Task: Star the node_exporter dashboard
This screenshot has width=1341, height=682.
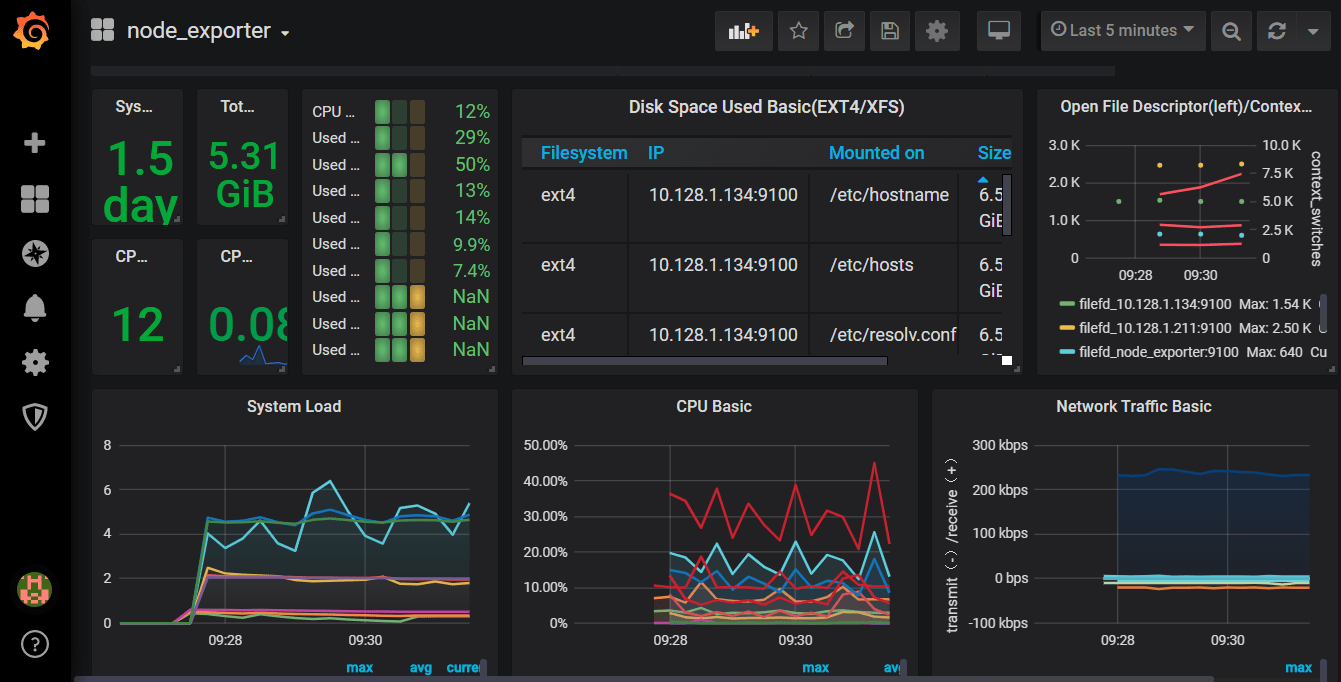Action: 798,30
